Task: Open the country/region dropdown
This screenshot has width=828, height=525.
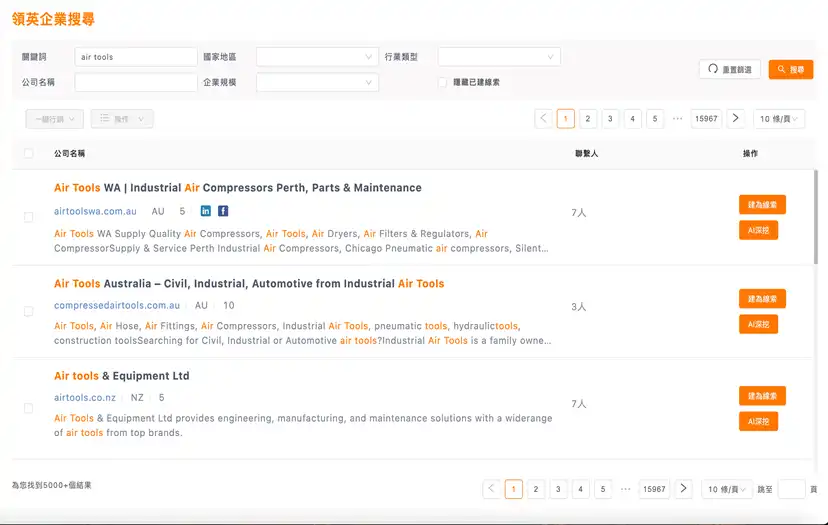Action: pos(317,57)
